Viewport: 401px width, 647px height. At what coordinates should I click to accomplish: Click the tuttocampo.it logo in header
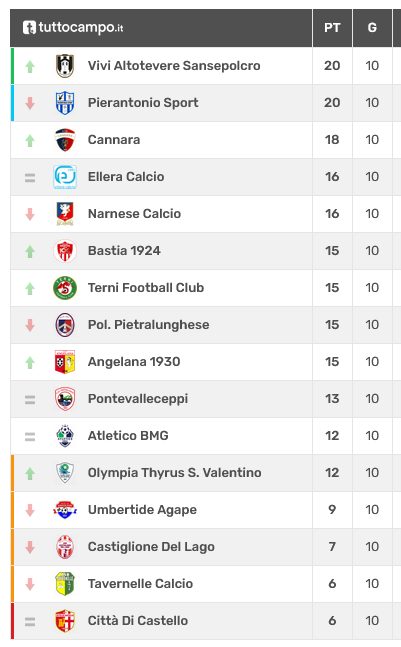[x=73, y=28]
